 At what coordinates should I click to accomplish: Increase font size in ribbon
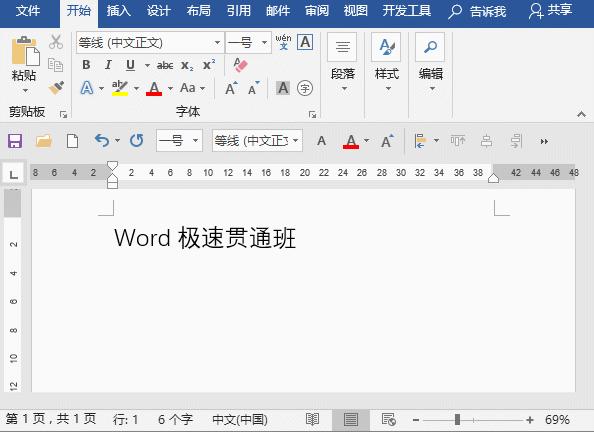[x=231, y=88]
